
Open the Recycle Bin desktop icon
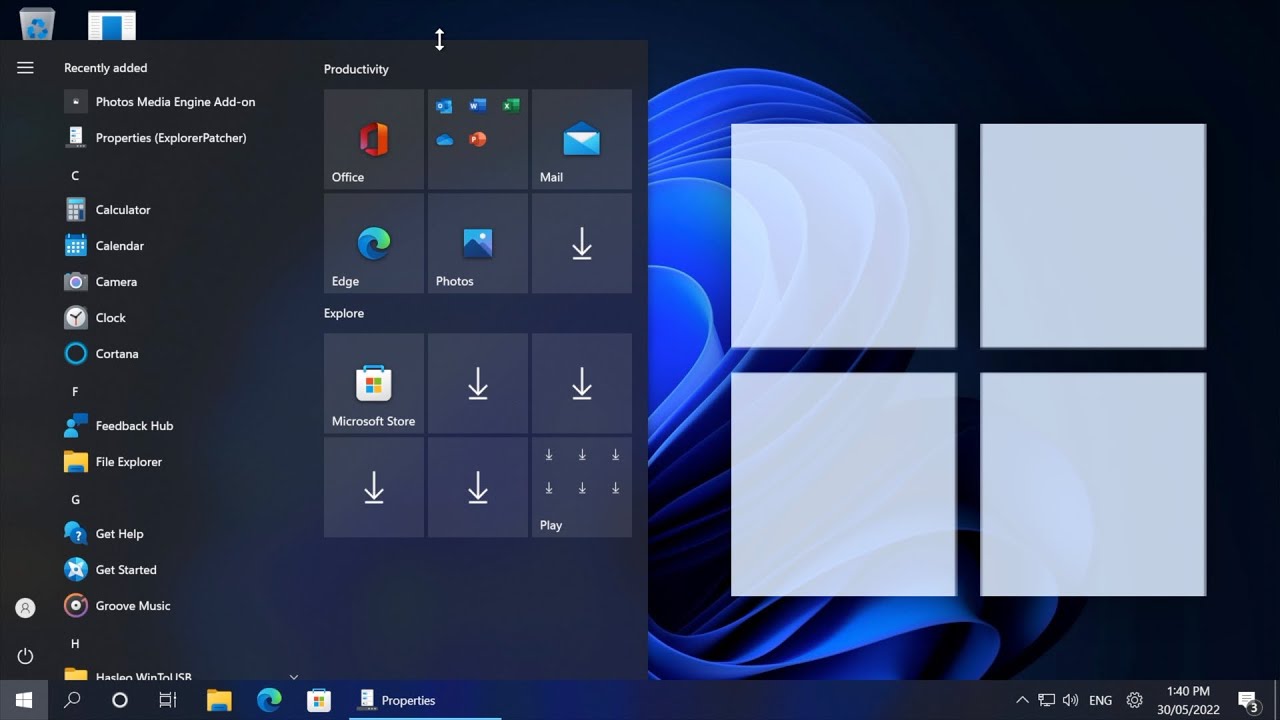37,22
